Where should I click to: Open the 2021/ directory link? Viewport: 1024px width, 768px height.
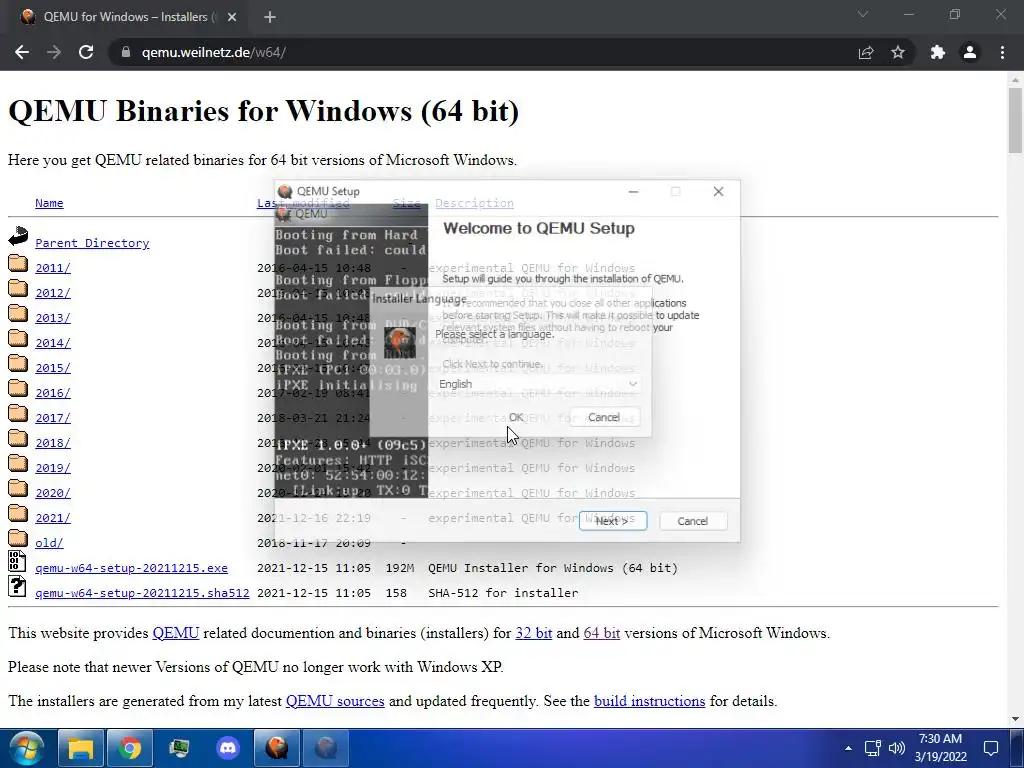[x=53, y=518]
